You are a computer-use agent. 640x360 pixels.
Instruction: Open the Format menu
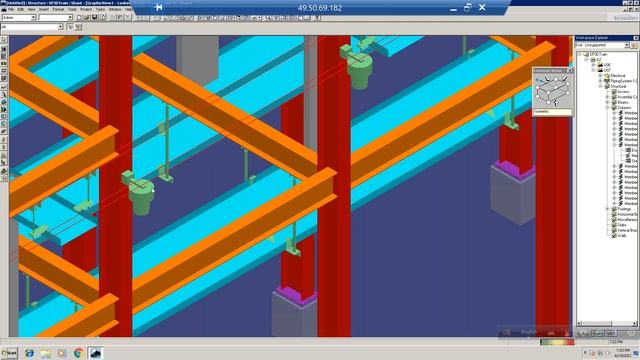click(x=58, y=9)
